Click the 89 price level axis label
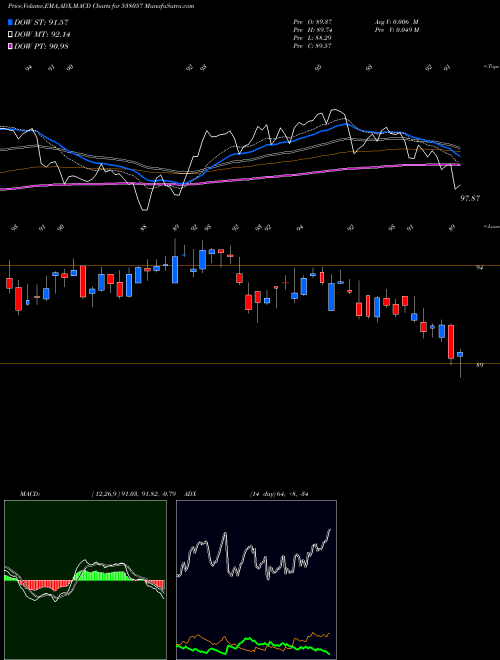Image resolution: width=500 pixels, height=660 pixels. pos(479,365)
